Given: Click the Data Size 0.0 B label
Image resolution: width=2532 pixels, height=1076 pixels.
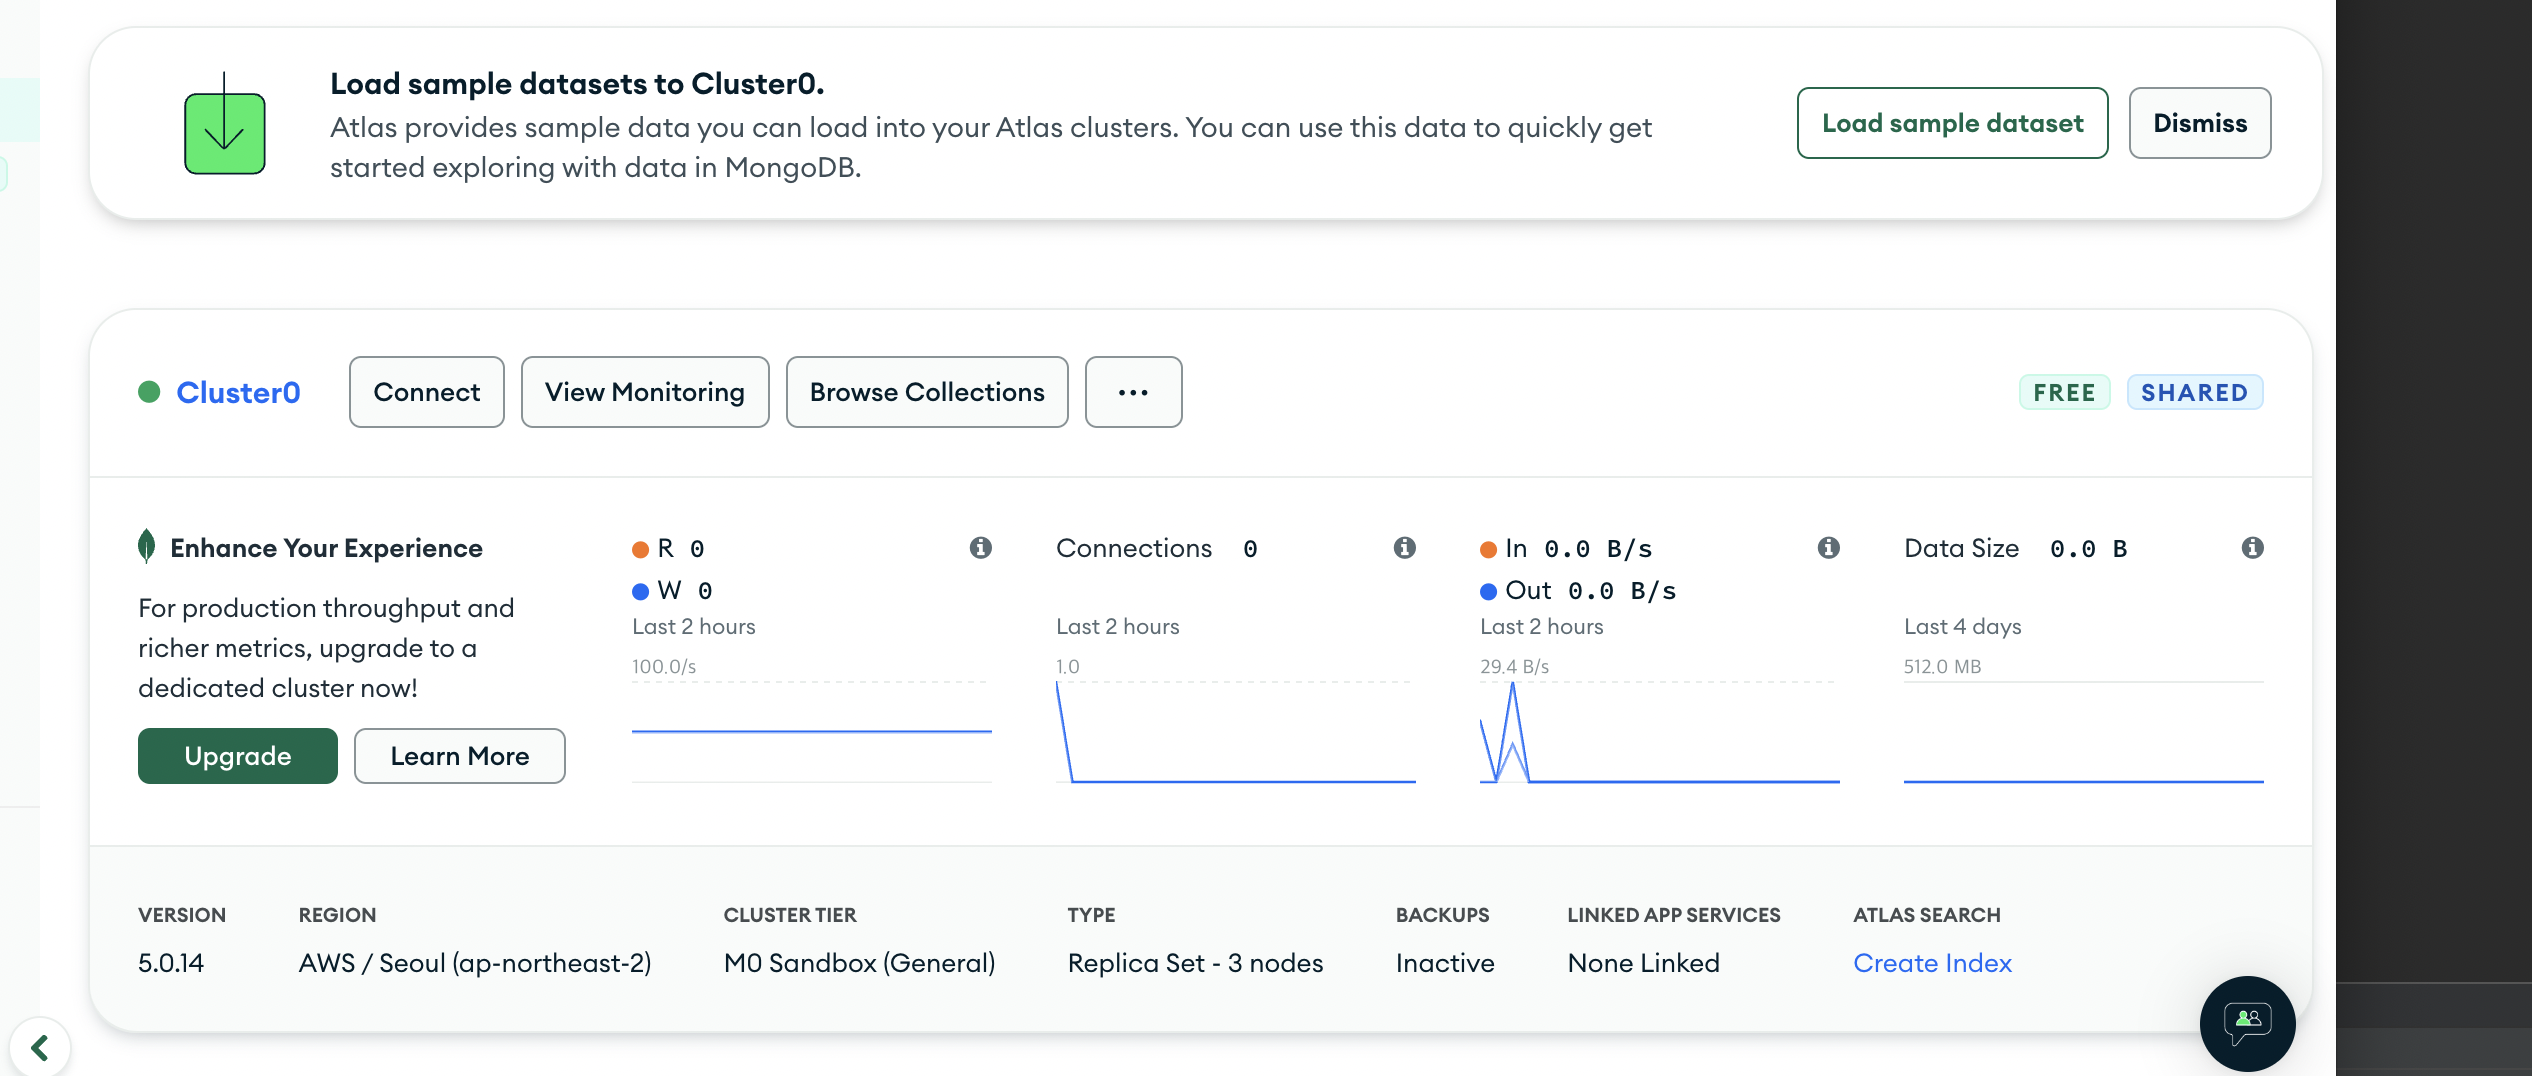Looking at the screenshot, I should point(2016,548).
